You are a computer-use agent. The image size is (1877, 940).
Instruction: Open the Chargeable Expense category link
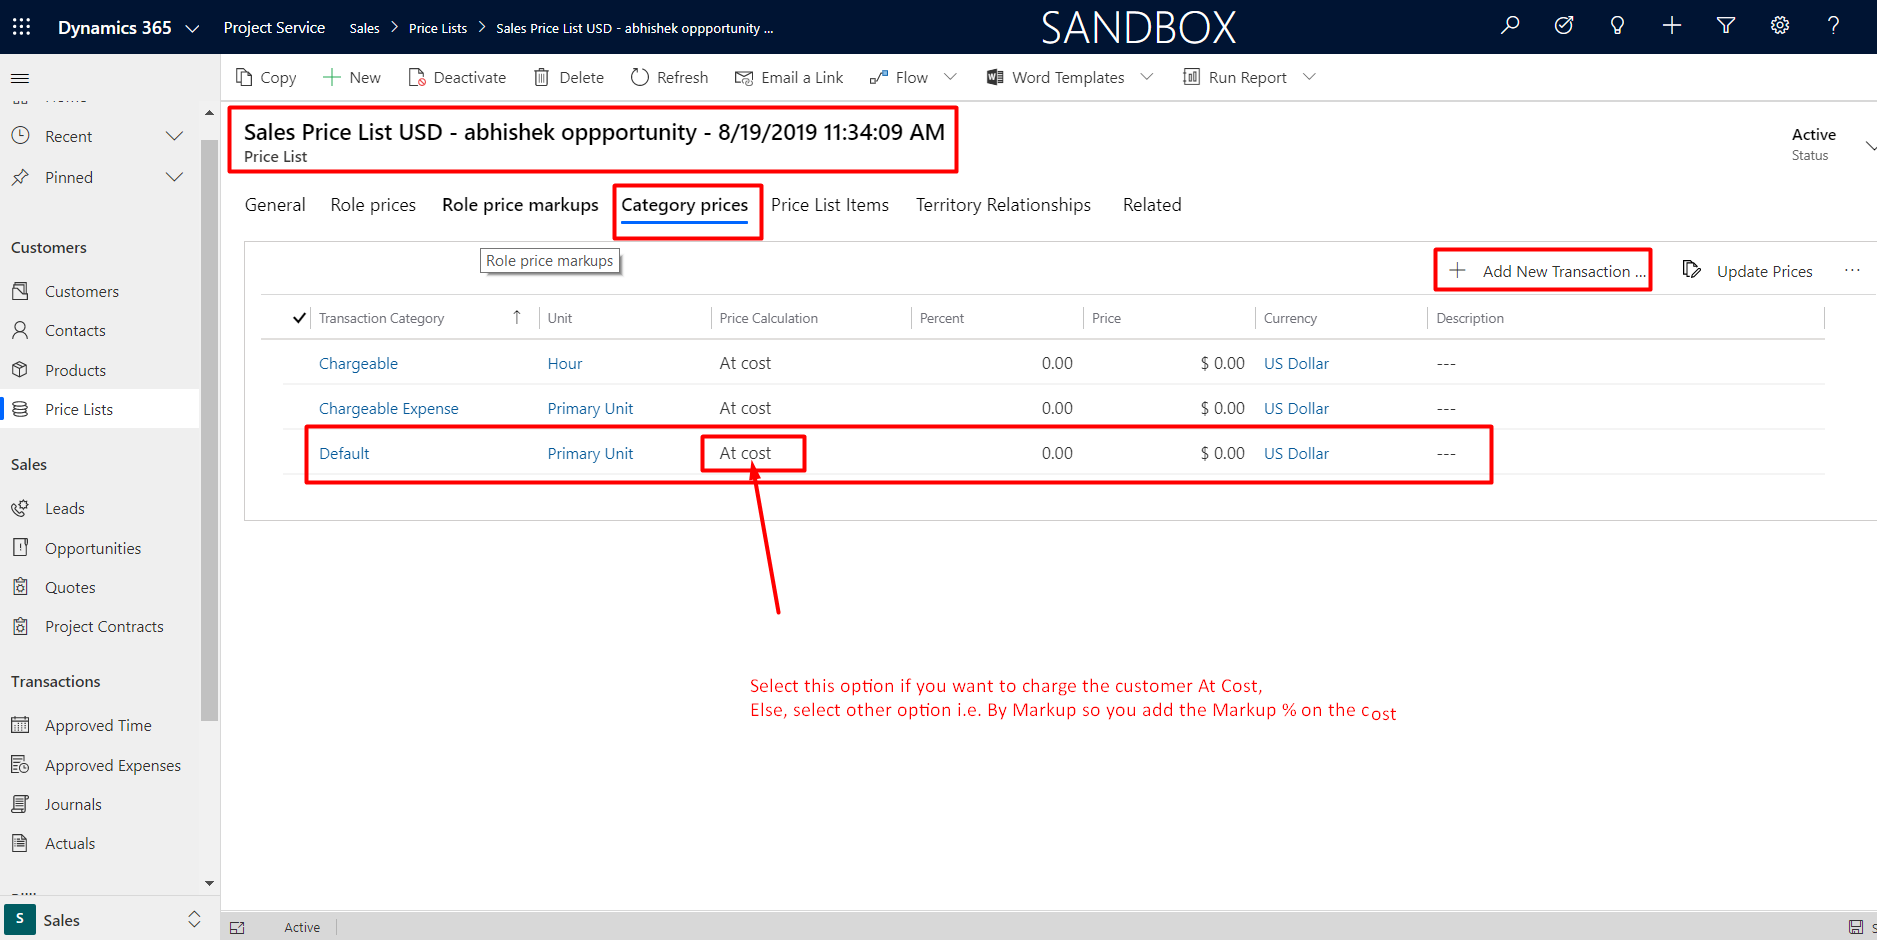tap(388, 408)
